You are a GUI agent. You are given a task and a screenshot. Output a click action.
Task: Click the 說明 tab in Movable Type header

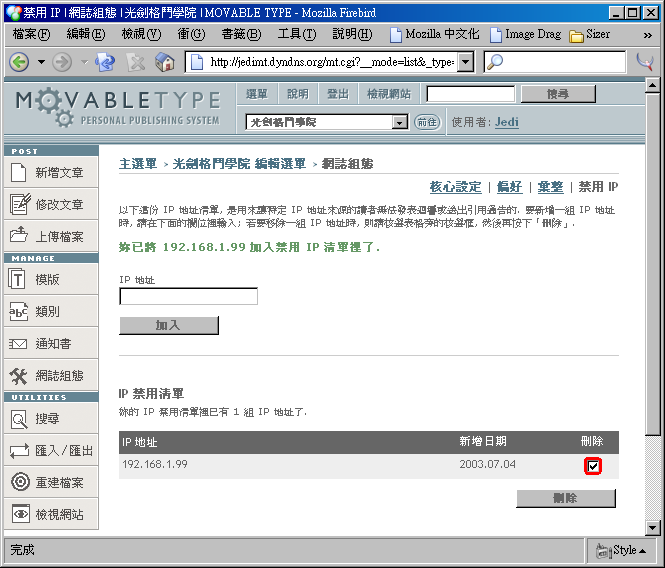[x=298, y=94]
